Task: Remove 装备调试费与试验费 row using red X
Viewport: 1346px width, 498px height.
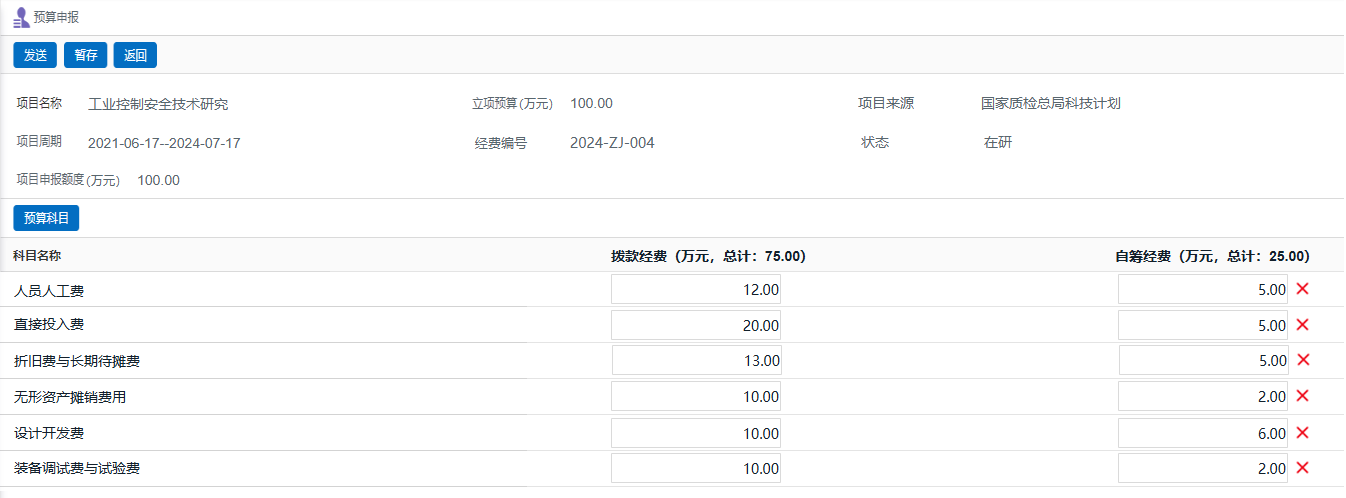Action: (1302, 468)
